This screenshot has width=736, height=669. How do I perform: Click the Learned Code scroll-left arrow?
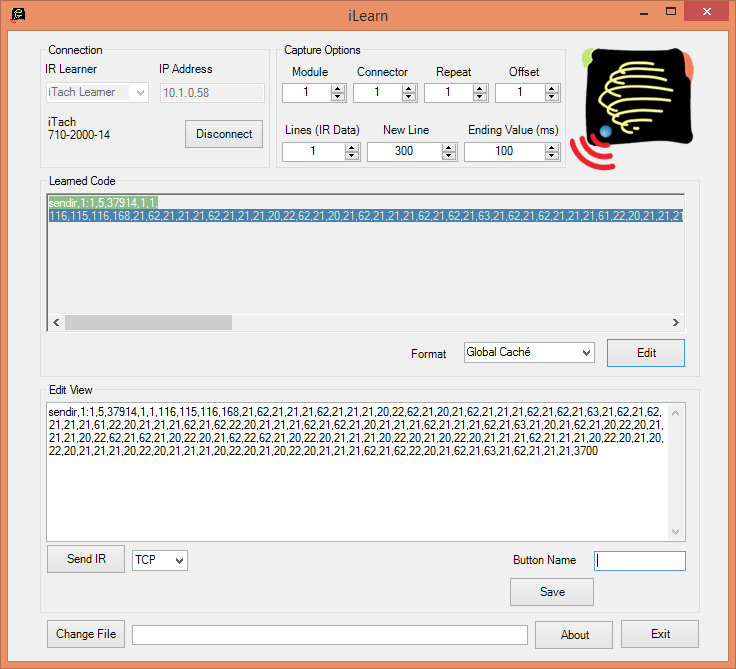pos(56,323)
